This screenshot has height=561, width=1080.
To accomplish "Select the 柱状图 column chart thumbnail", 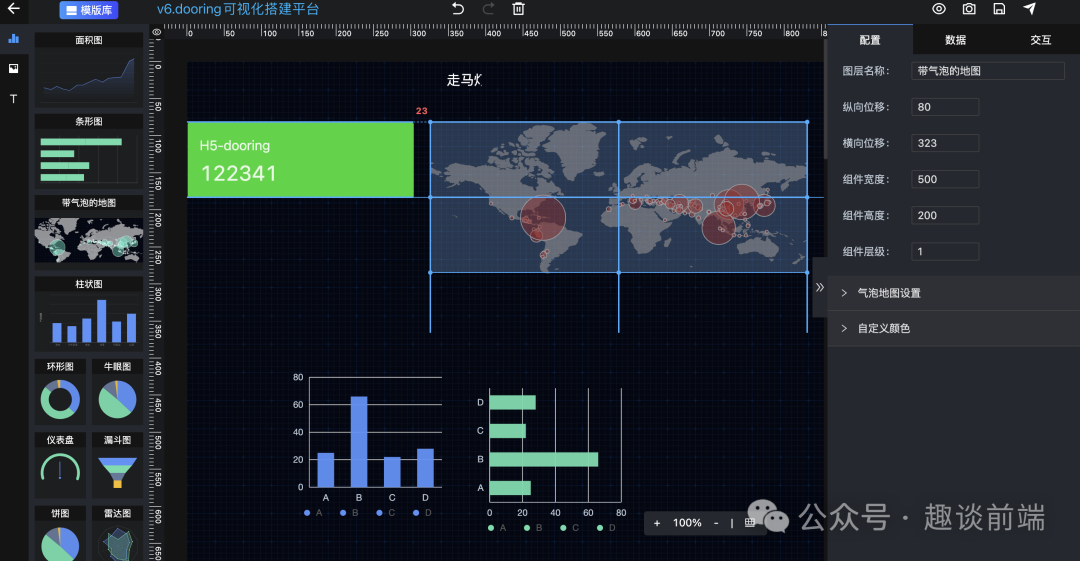I will [89, 314].
